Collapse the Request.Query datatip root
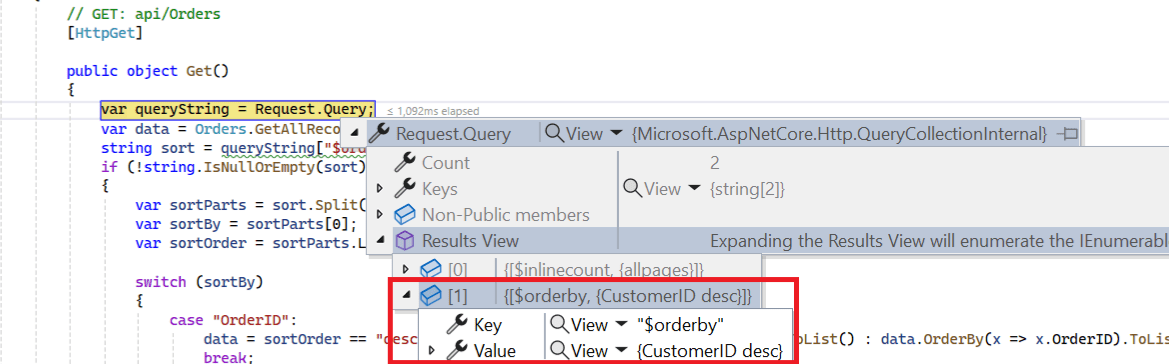 [355, 135]
